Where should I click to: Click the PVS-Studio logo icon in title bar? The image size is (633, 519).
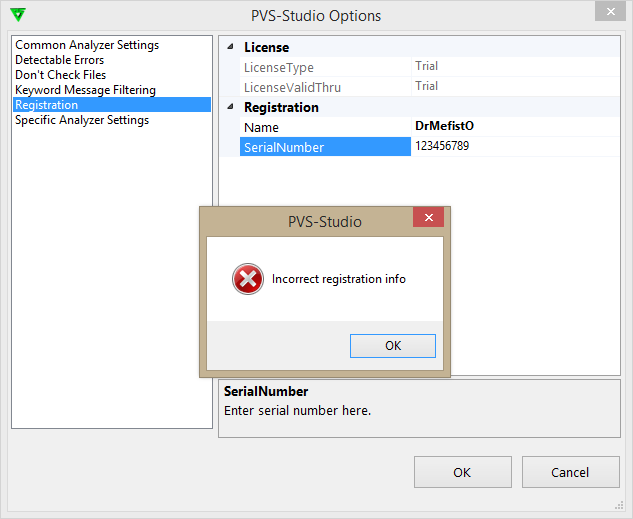click(x=17, y=15)
